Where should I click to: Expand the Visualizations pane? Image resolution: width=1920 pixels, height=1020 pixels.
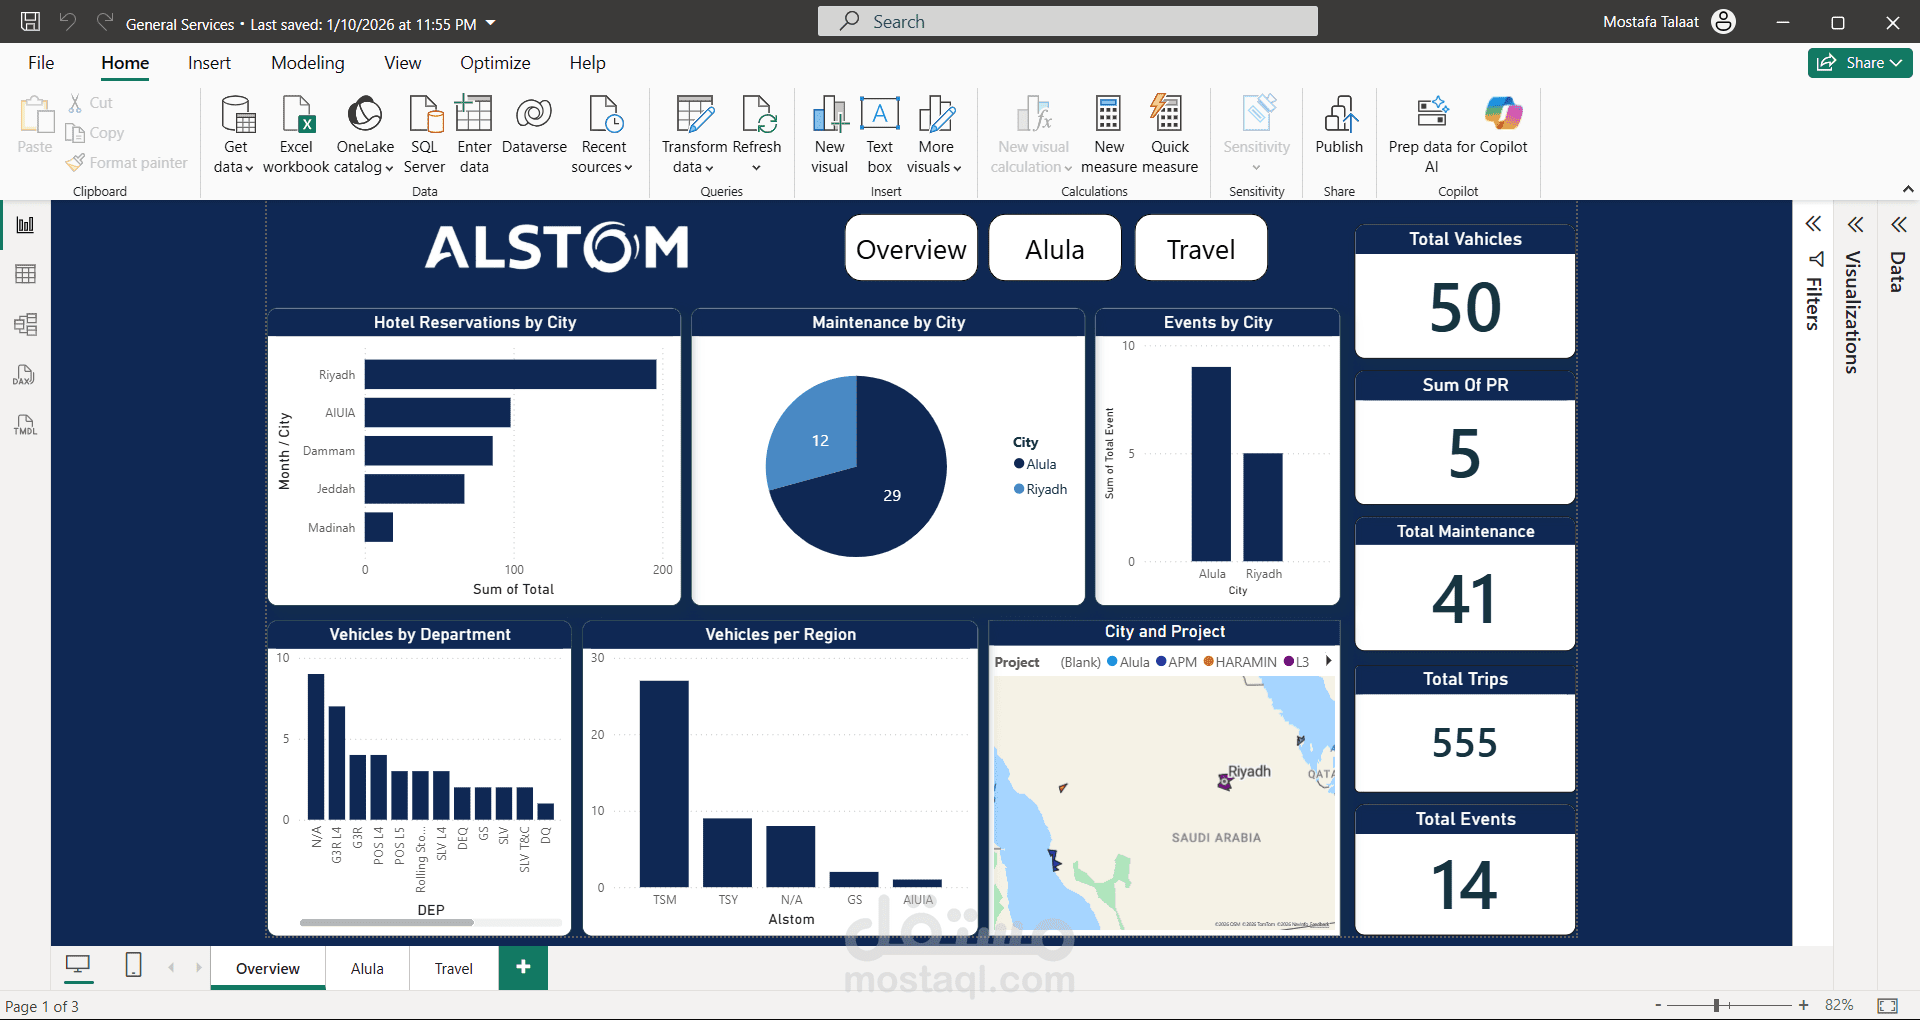(x=1856, y=224)
